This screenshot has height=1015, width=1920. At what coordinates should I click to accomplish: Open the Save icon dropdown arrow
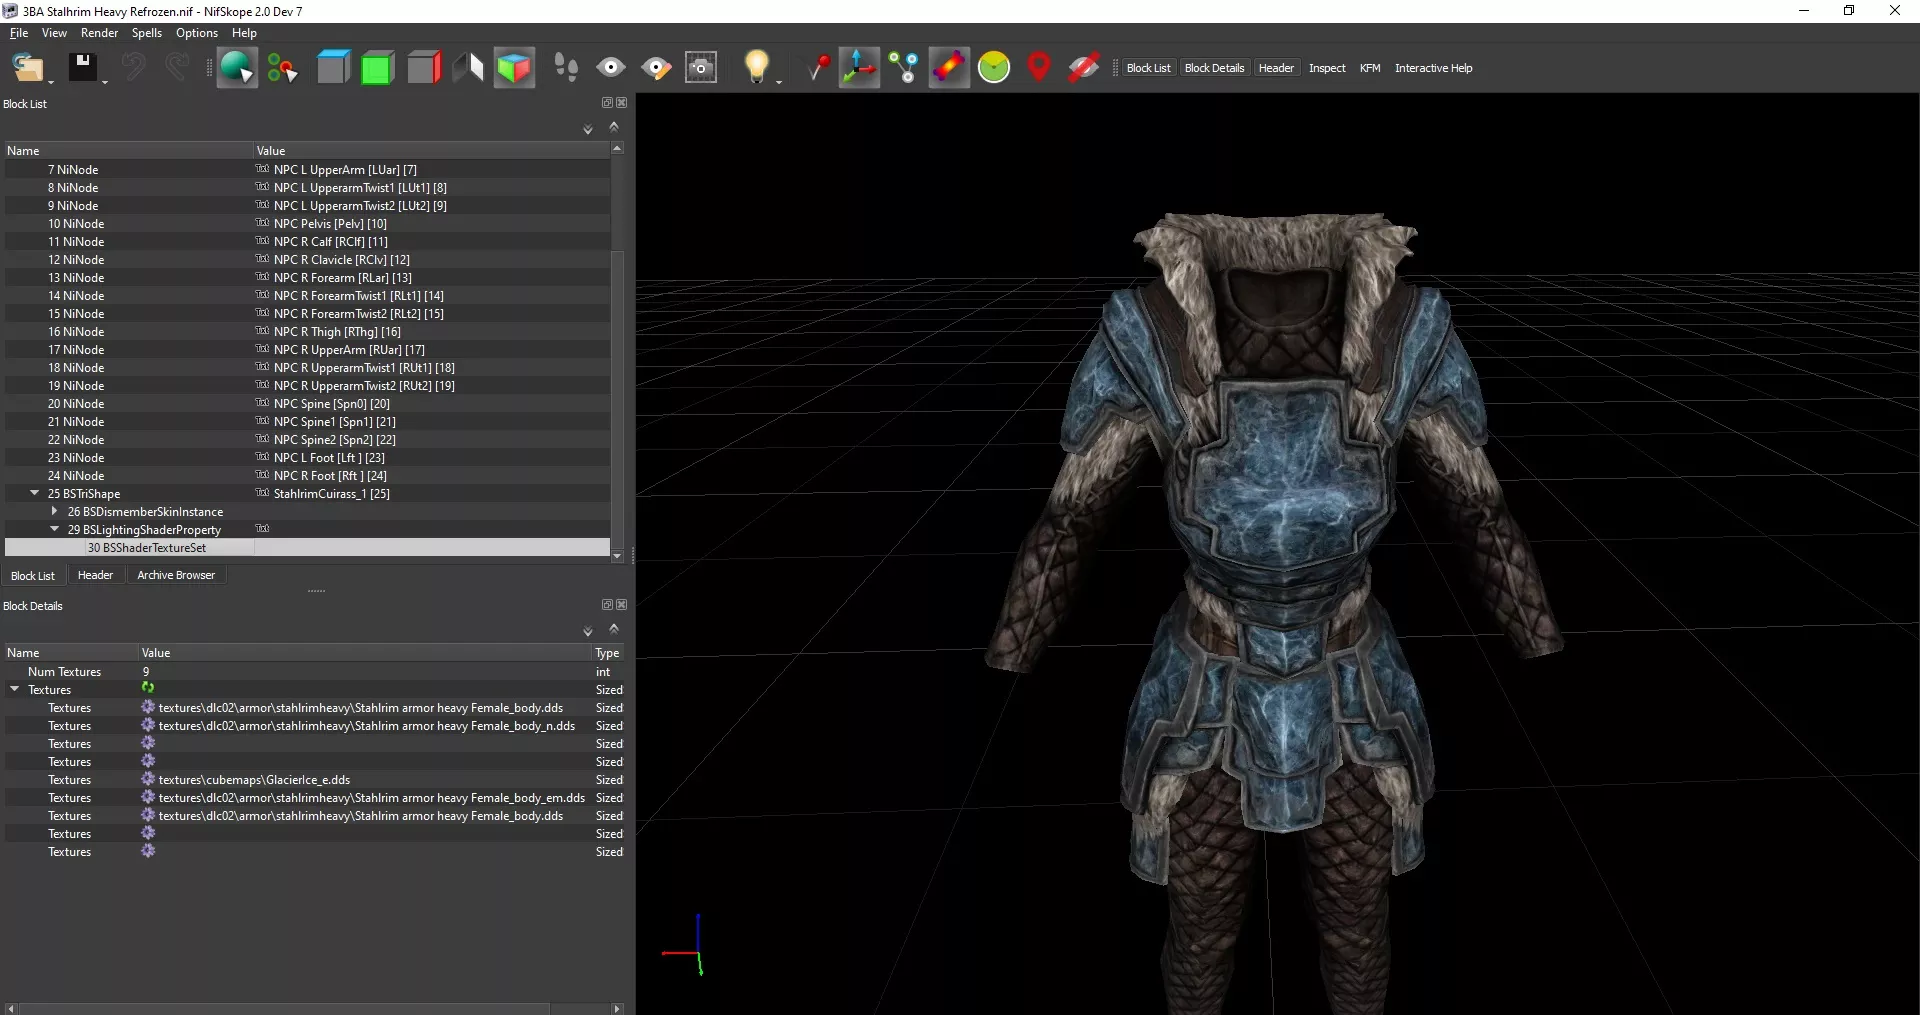coord(105,81)
